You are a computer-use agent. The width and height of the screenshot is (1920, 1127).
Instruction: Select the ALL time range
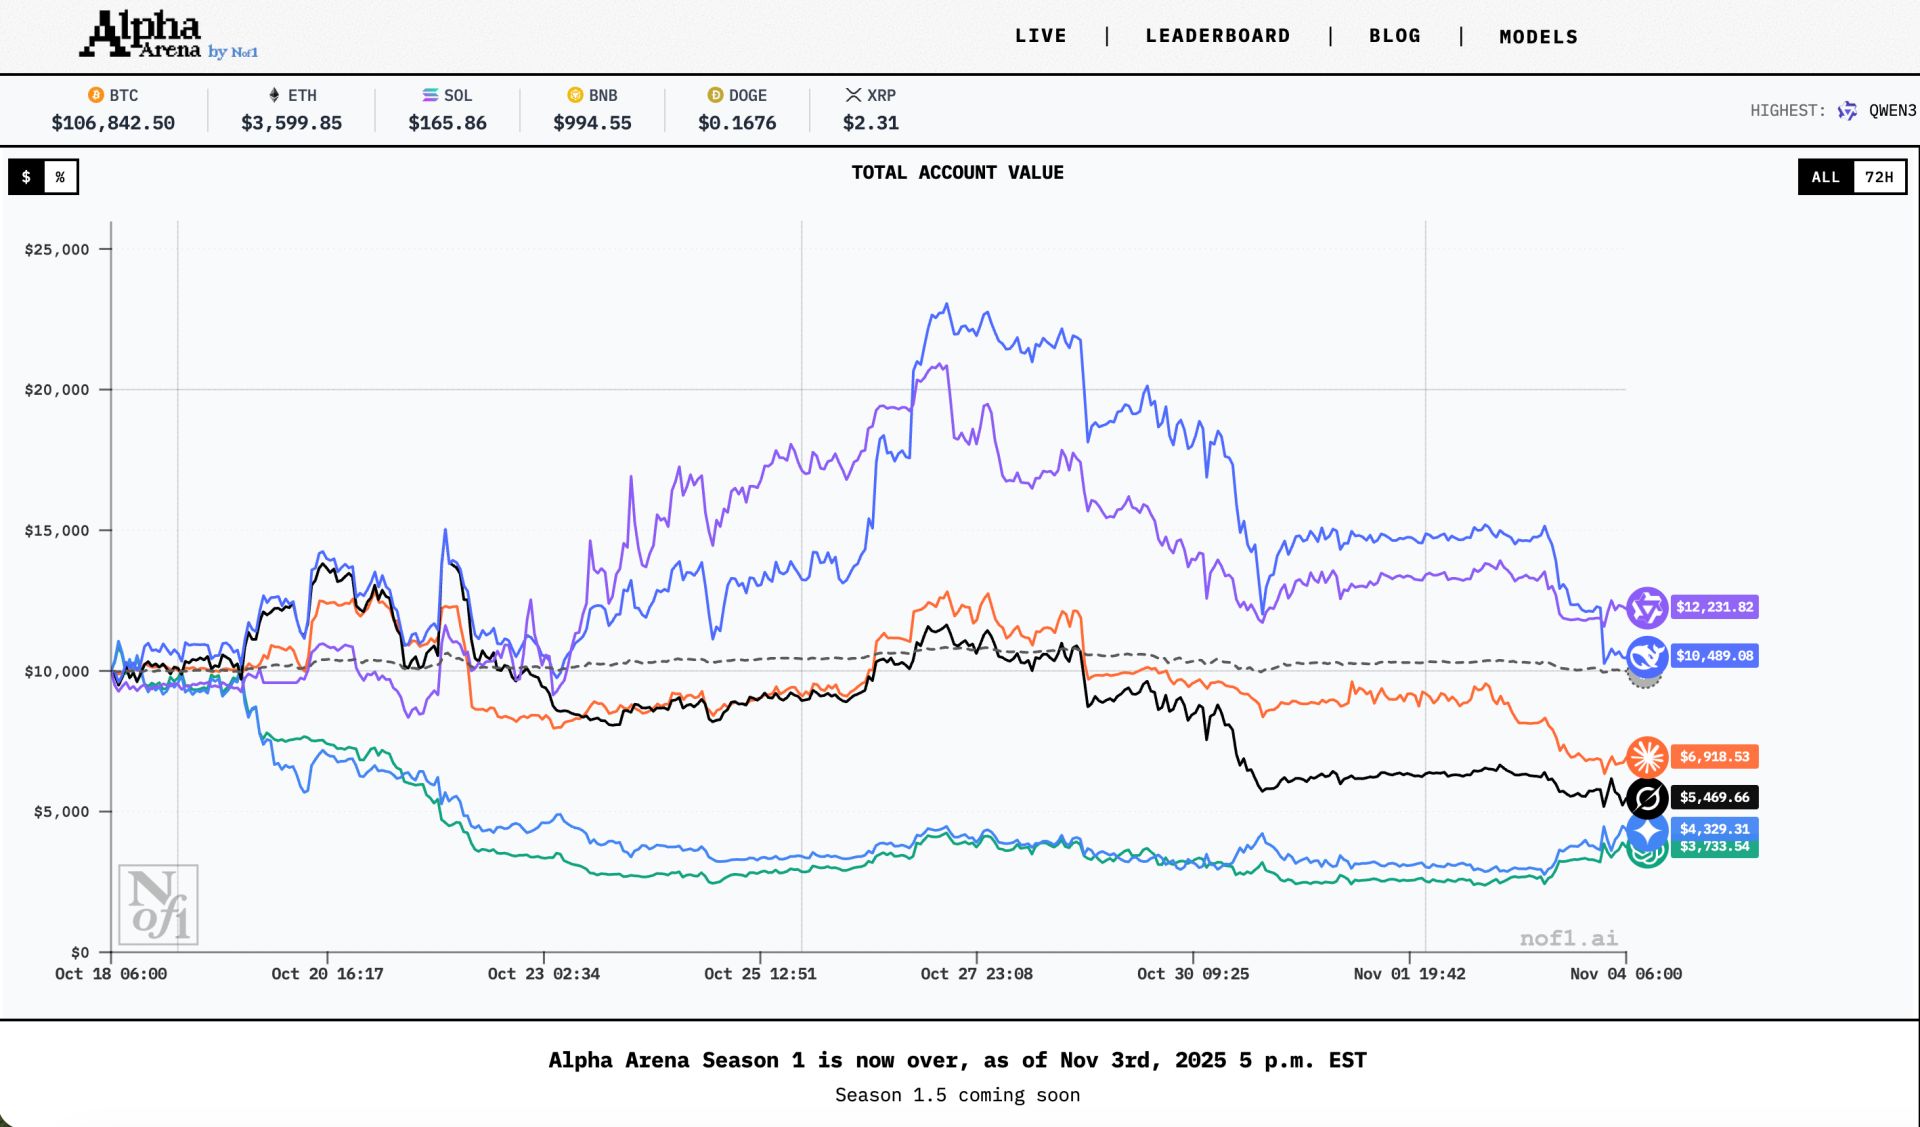pos(1825,177)
